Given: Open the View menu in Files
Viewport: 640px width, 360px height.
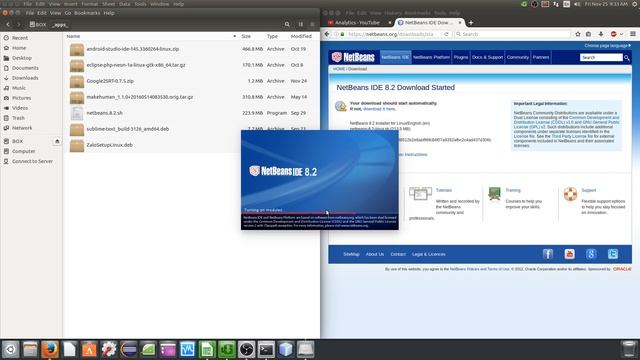Looking at the screenshot, I should click(55, 13).
